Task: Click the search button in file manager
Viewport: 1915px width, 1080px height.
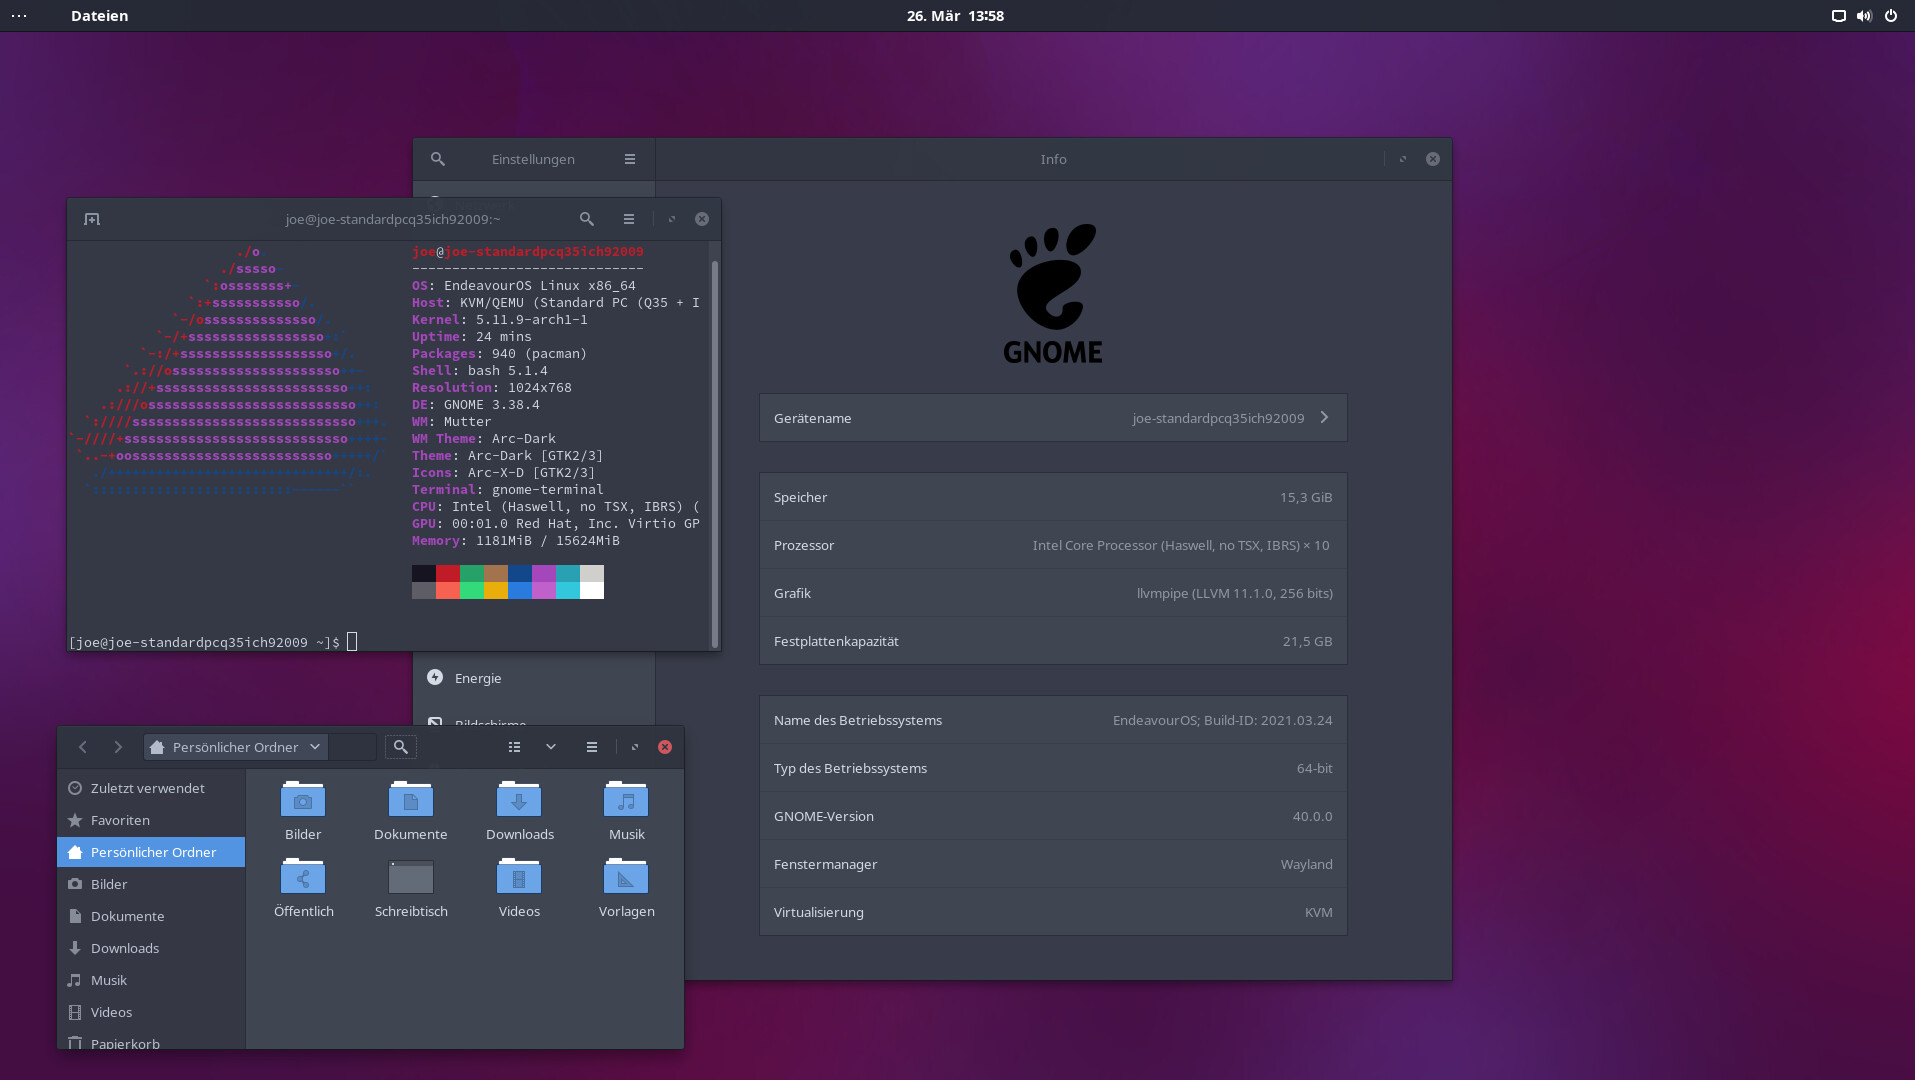Action: 400,747
